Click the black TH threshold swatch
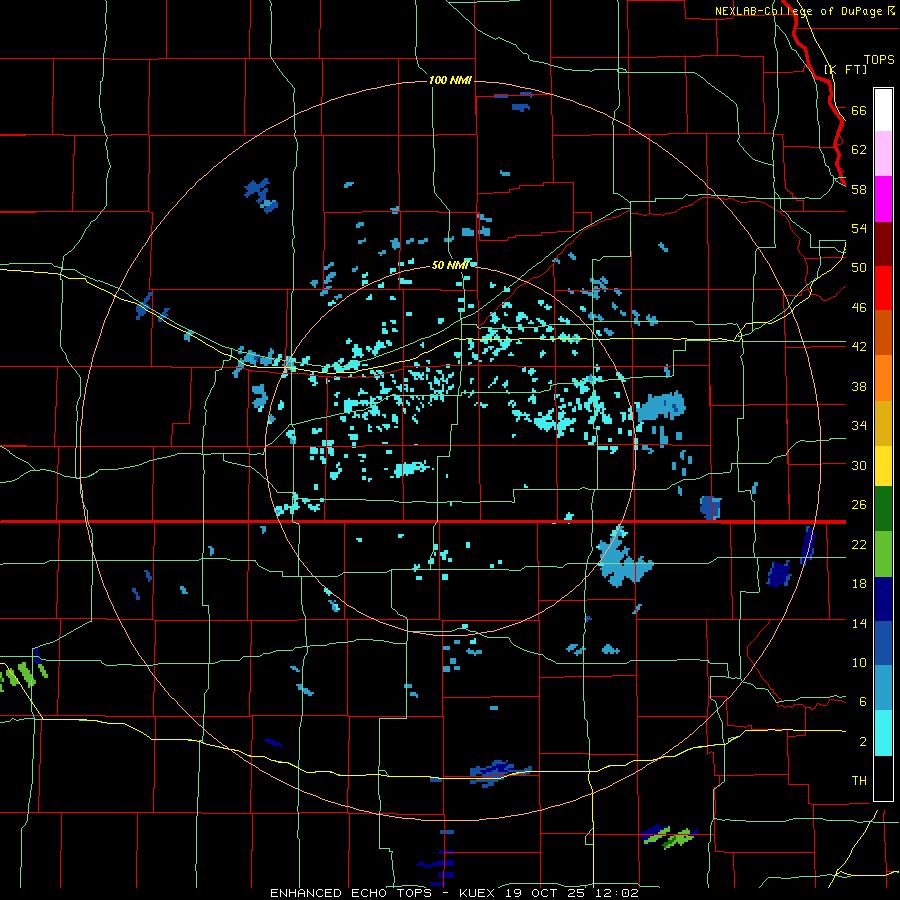 click(x=883, y=778)
